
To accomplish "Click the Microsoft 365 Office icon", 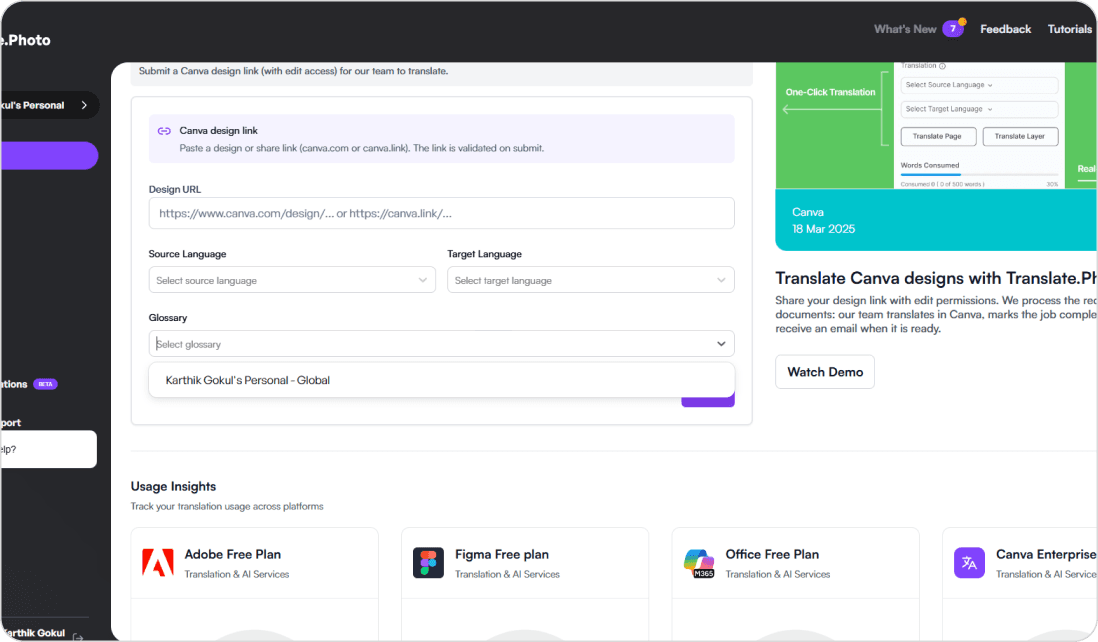I will pyautogui.click(x=699, y=563).
